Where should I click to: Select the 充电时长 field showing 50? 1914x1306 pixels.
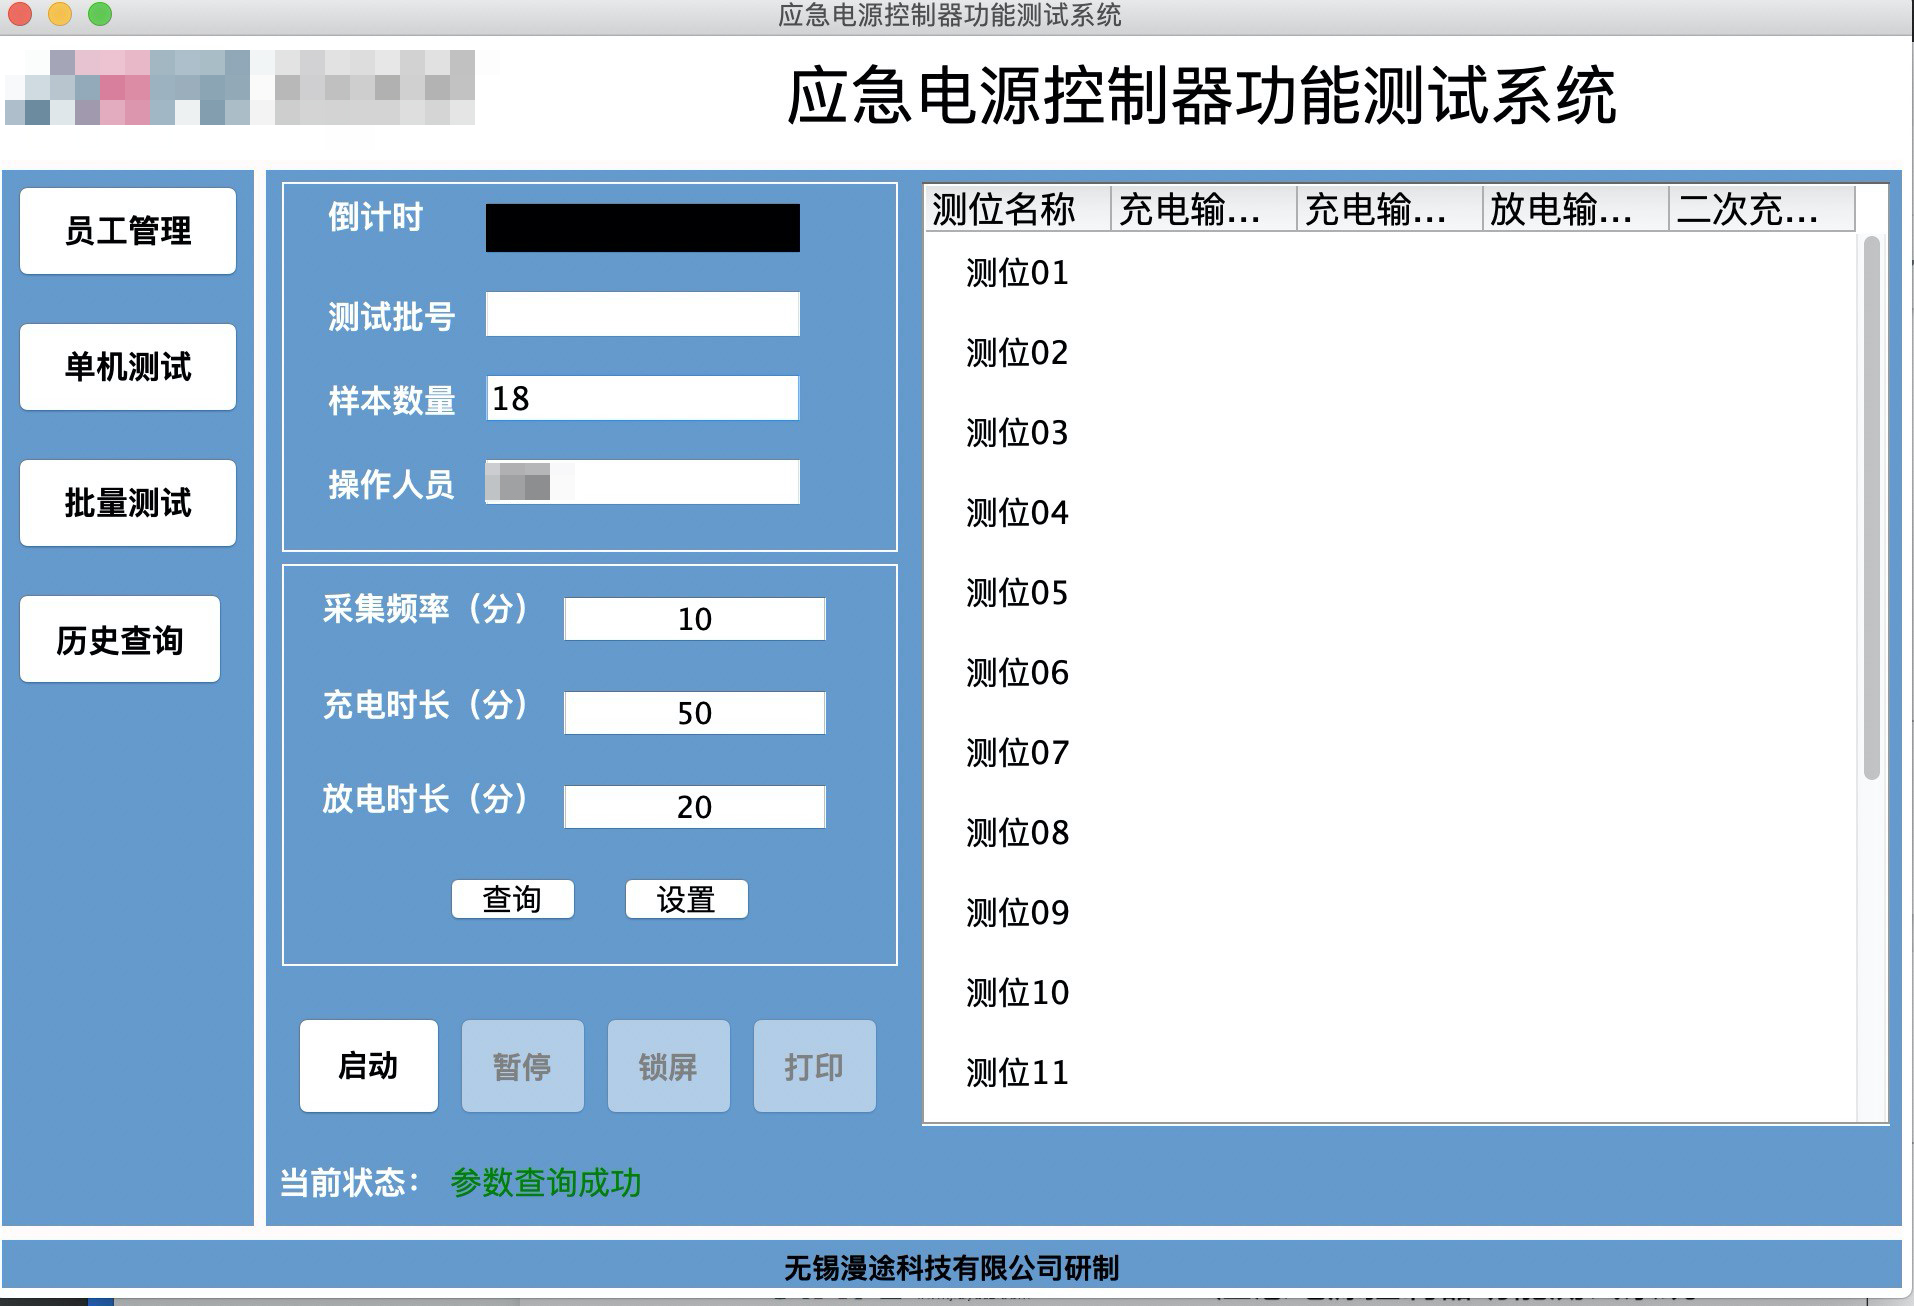coord(694,713)
